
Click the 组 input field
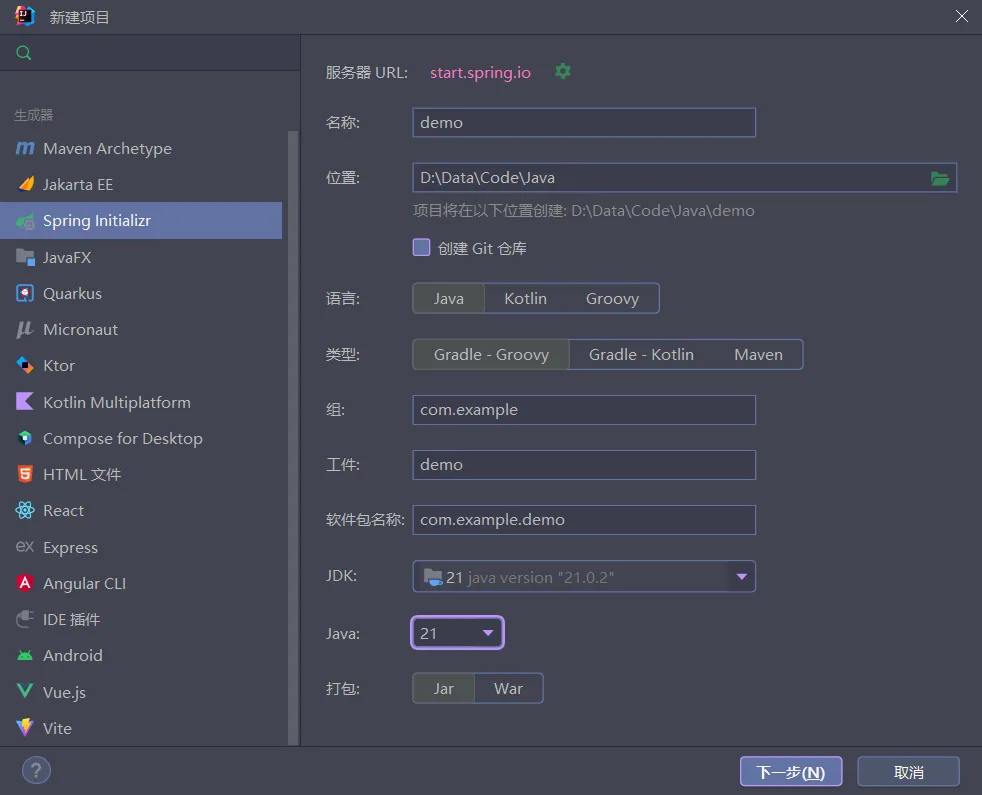tap(584, 410)
